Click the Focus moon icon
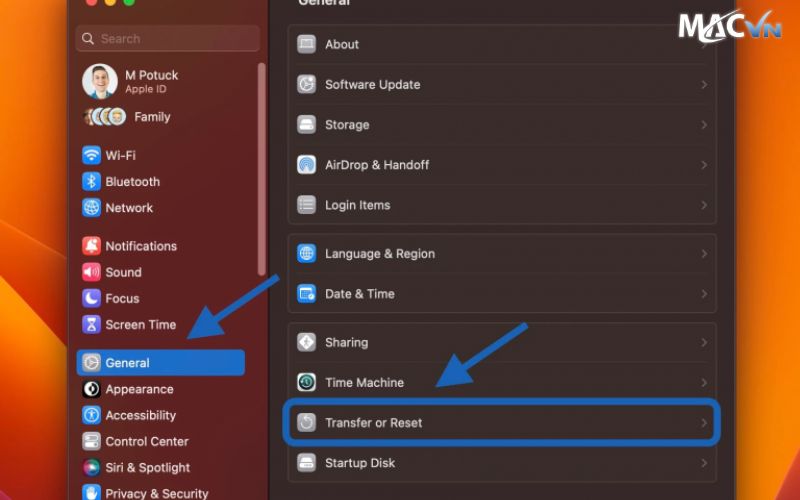Screen dimensions: 800x500 point(91,298)
